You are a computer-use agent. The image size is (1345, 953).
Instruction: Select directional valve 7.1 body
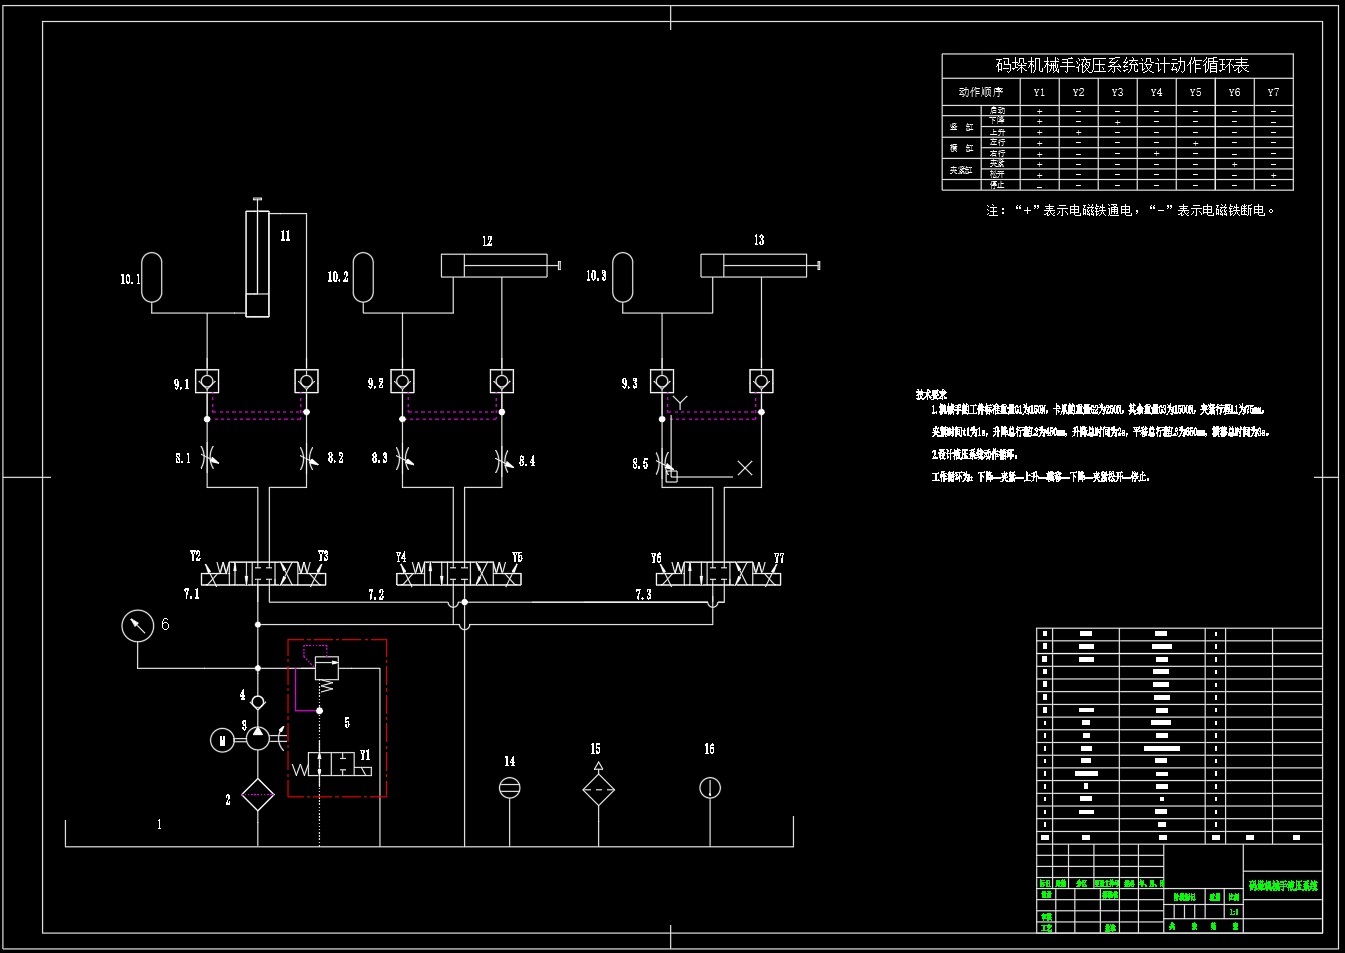[263, 574]
